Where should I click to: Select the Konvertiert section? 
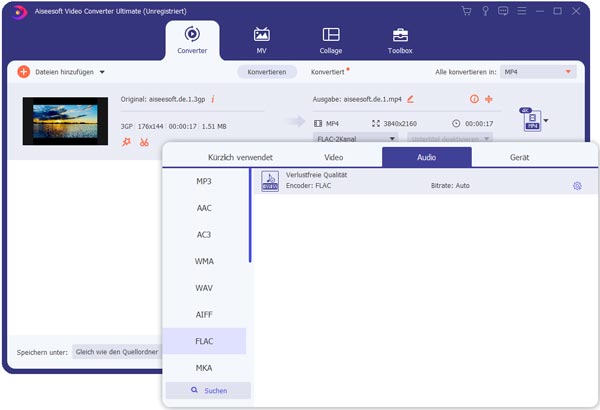pos(327,72)
